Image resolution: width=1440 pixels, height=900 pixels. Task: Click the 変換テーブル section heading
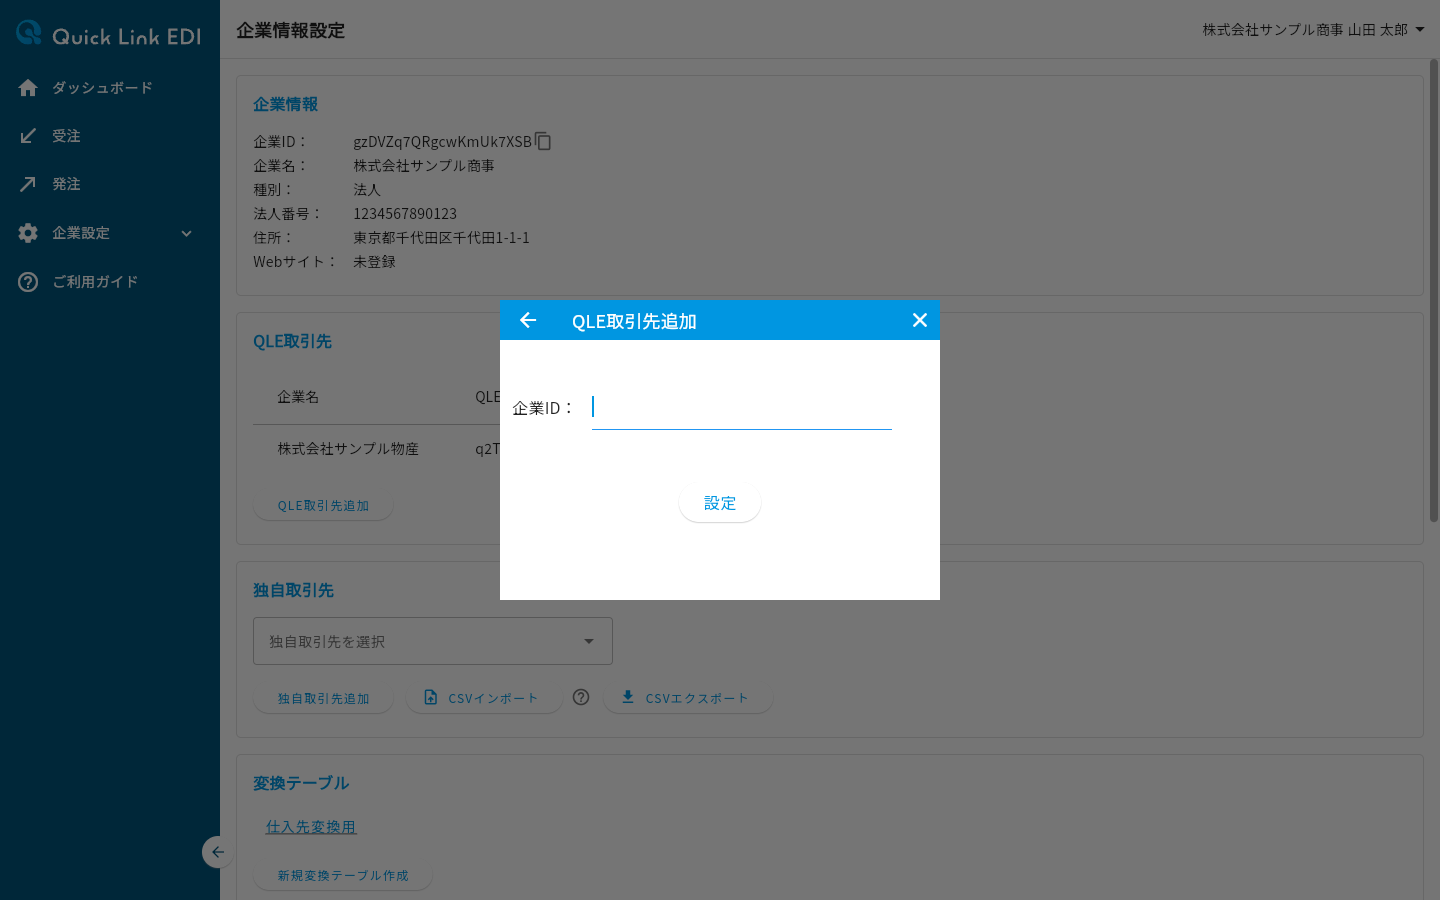tap(301, 783)
